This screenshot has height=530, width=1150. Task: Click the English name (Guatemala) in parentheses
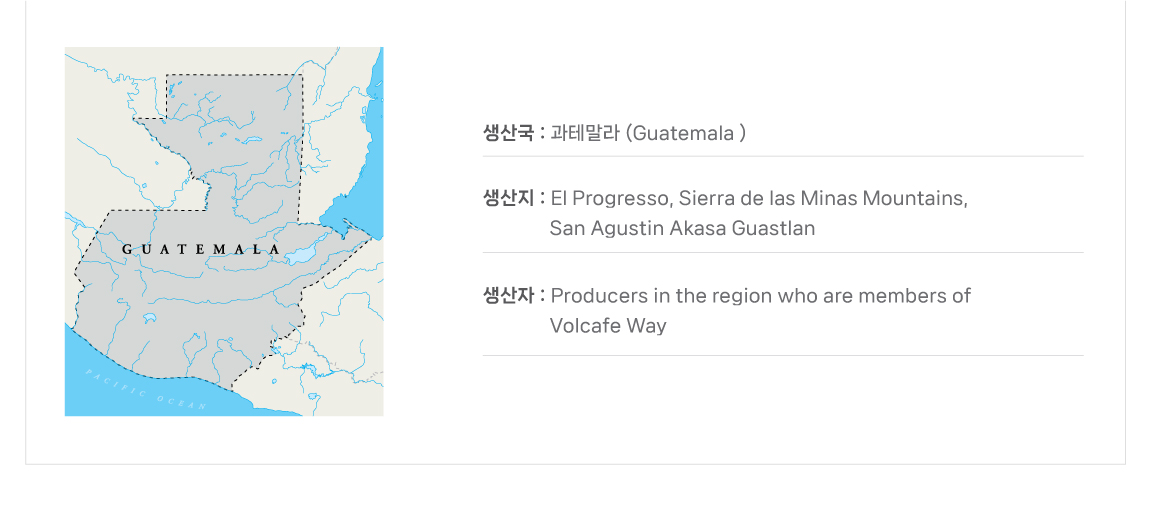[686, 133]
